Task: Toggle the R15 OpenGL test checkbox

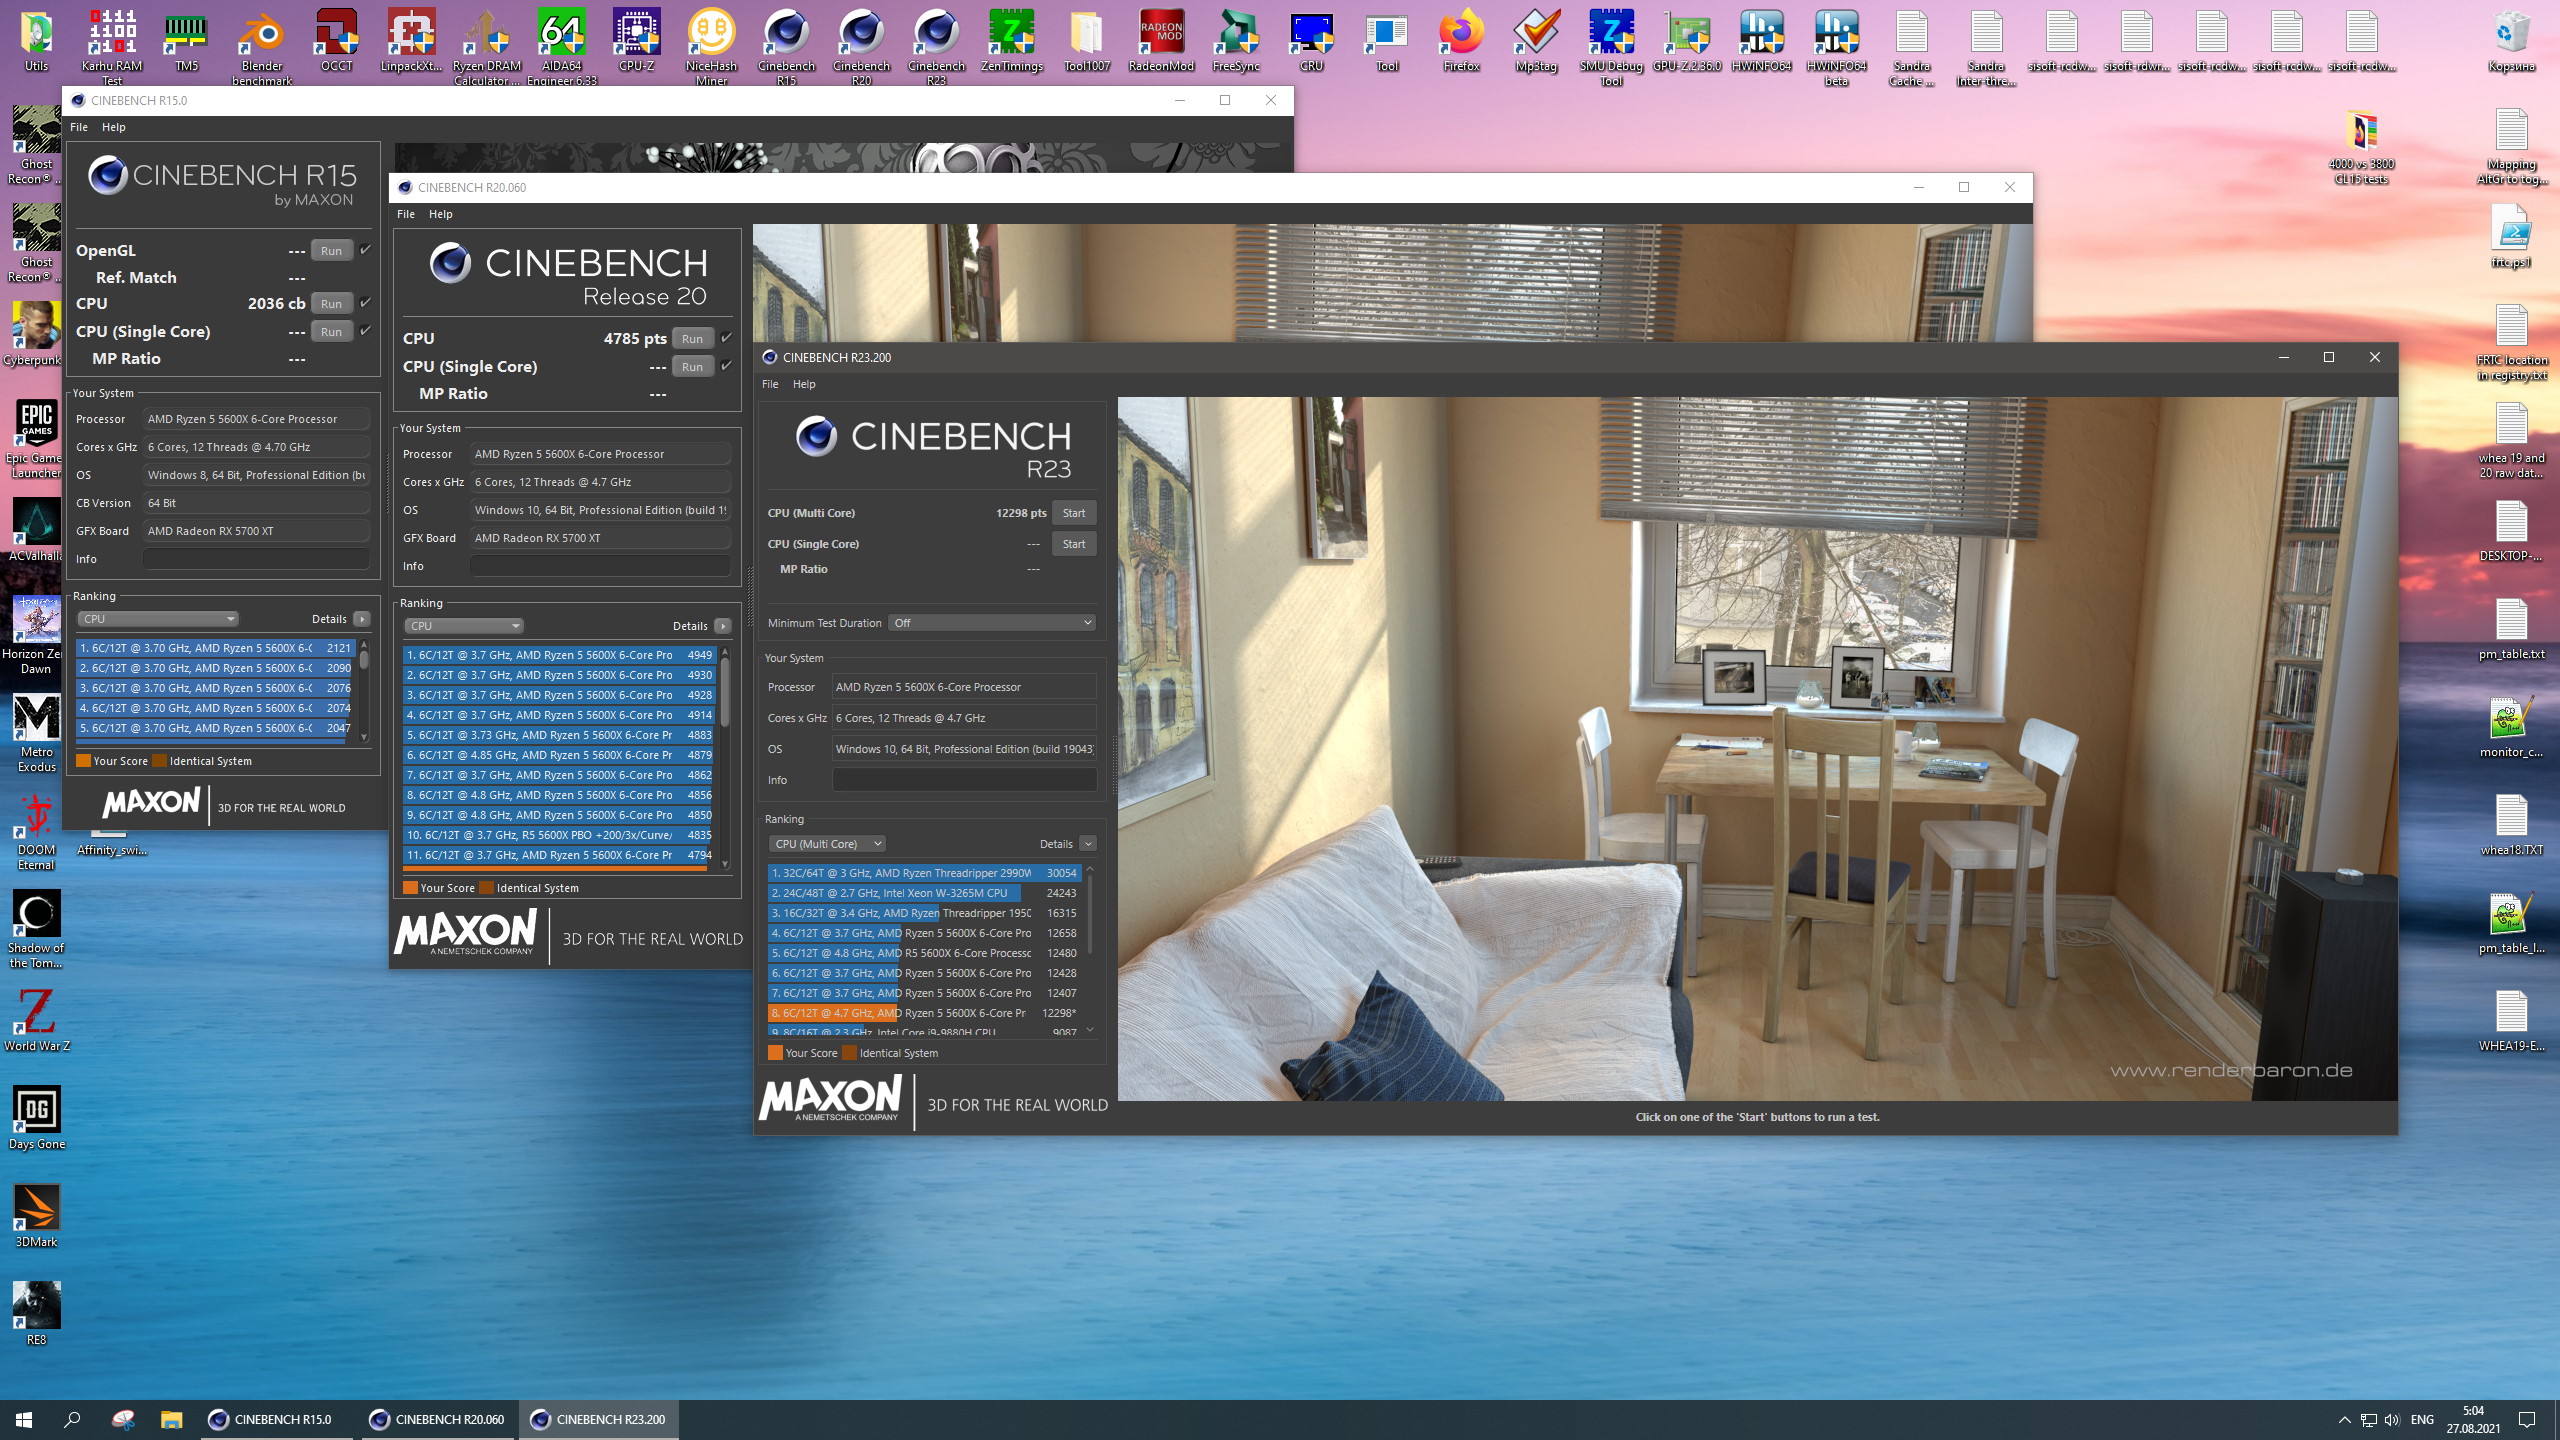Action: tap(366, 250)
